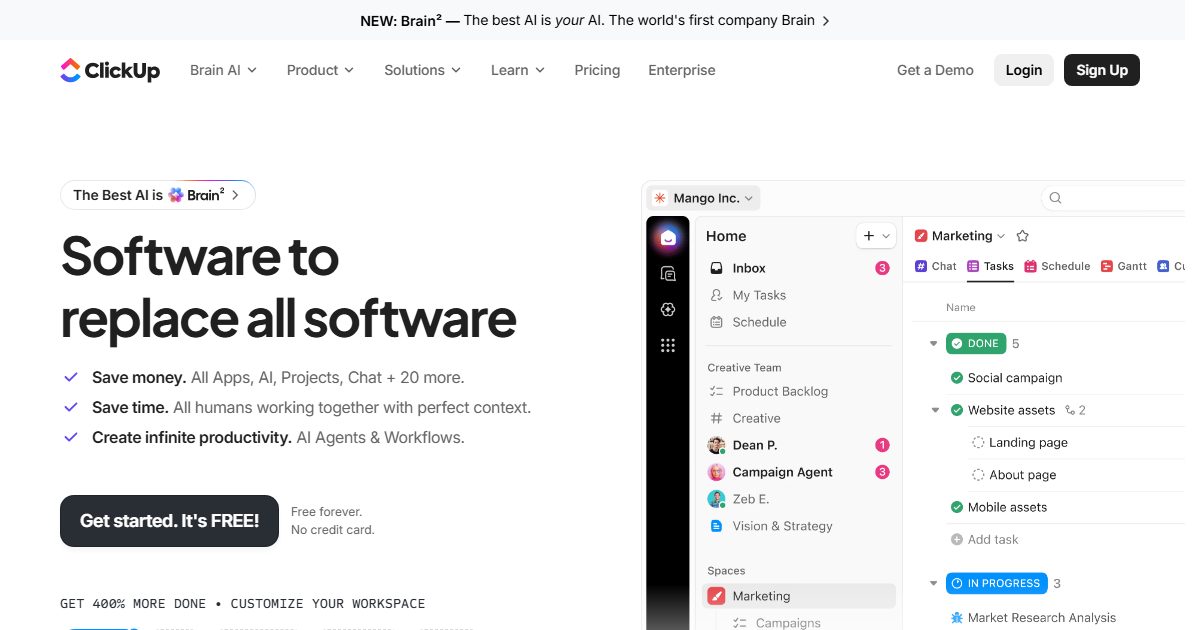Screen dimensions: 1200x630
Task: Expand the Solutions menu
Action: [x=422, y=70]
